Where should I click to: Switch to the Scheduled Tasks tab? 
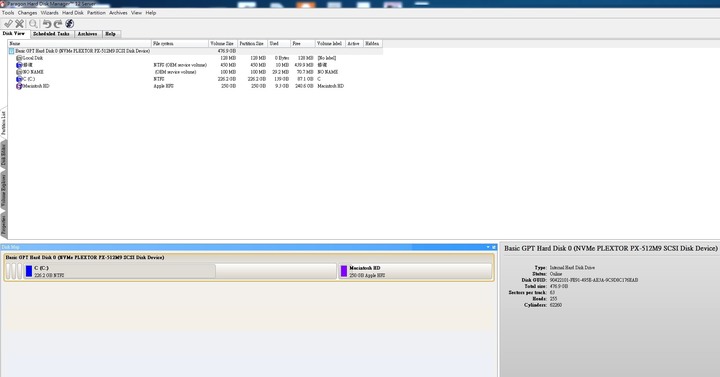51,34
